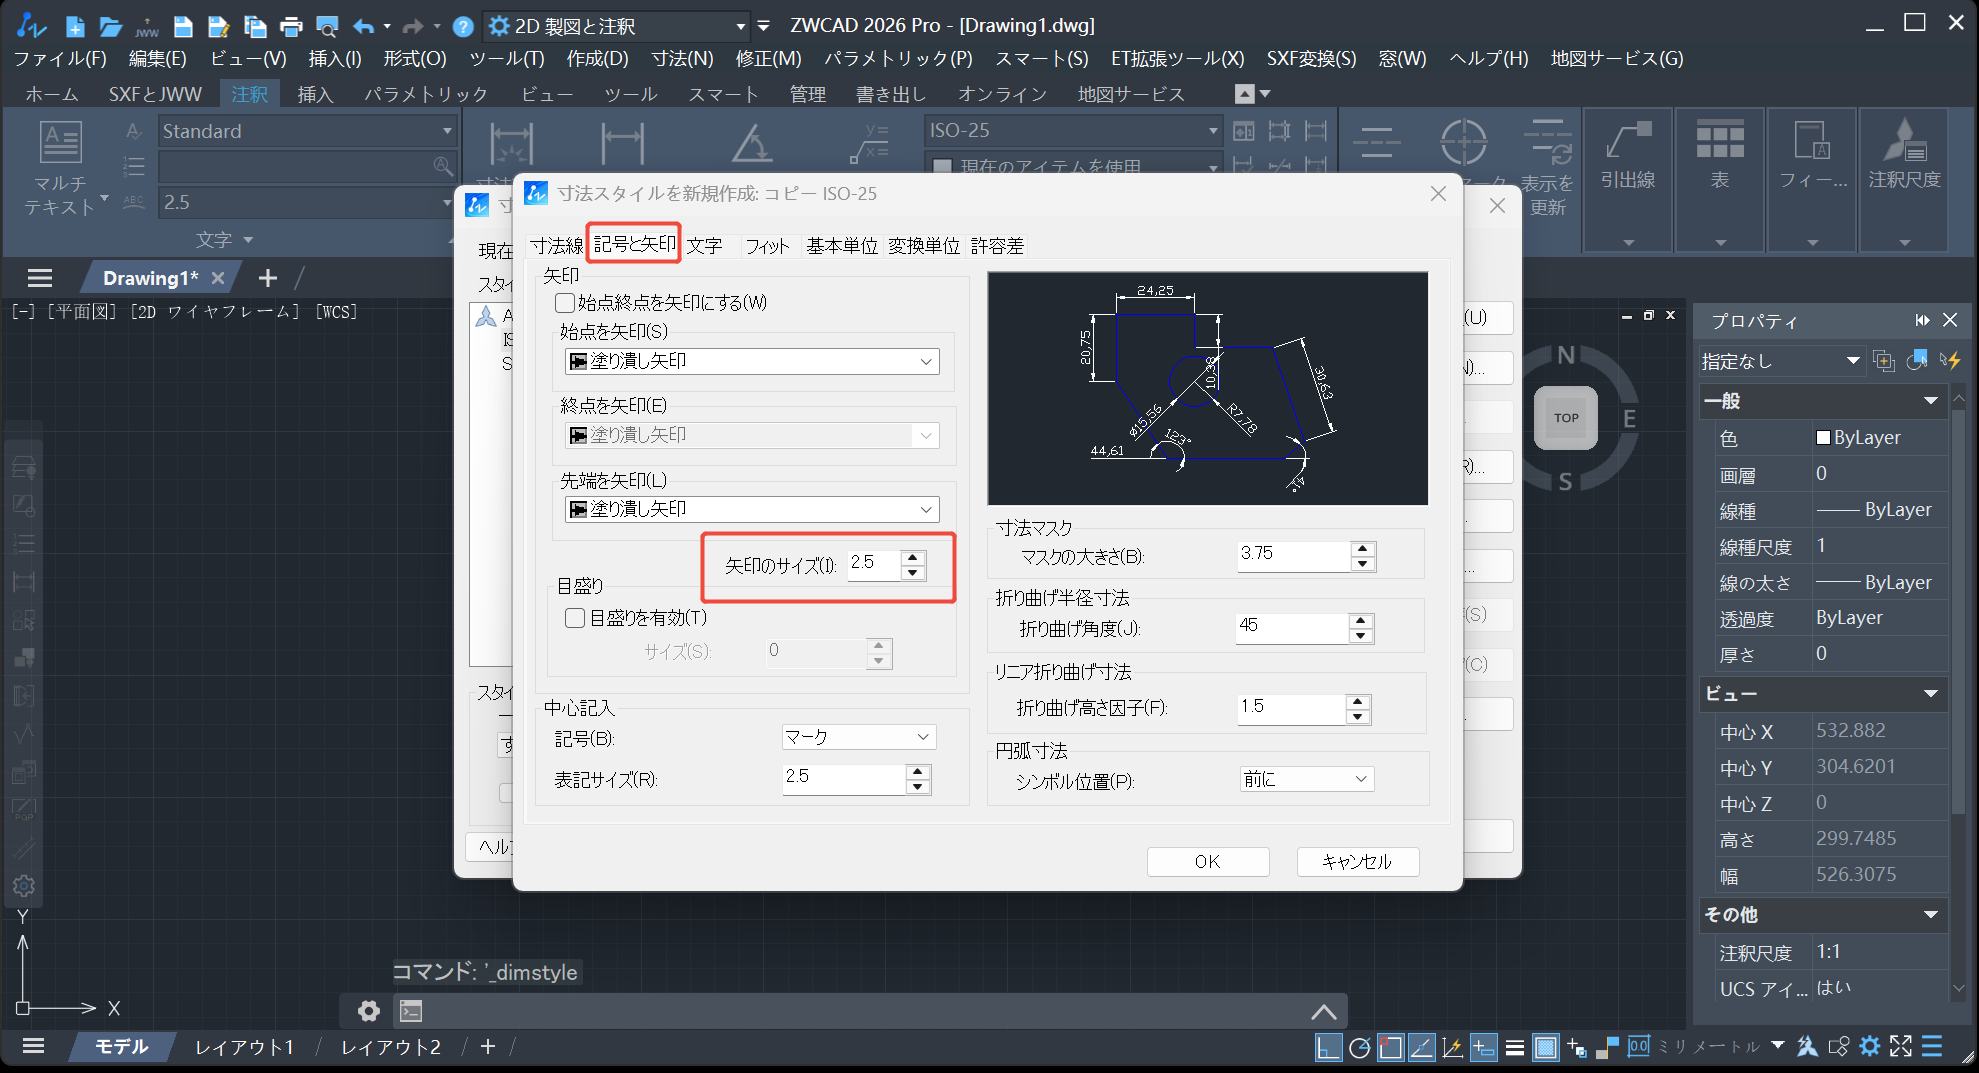Open the 始点を矢印 arrowhead dropdown
Image resolution: width=1979 pixels, height=1073 pixels.
click(752, 361)
